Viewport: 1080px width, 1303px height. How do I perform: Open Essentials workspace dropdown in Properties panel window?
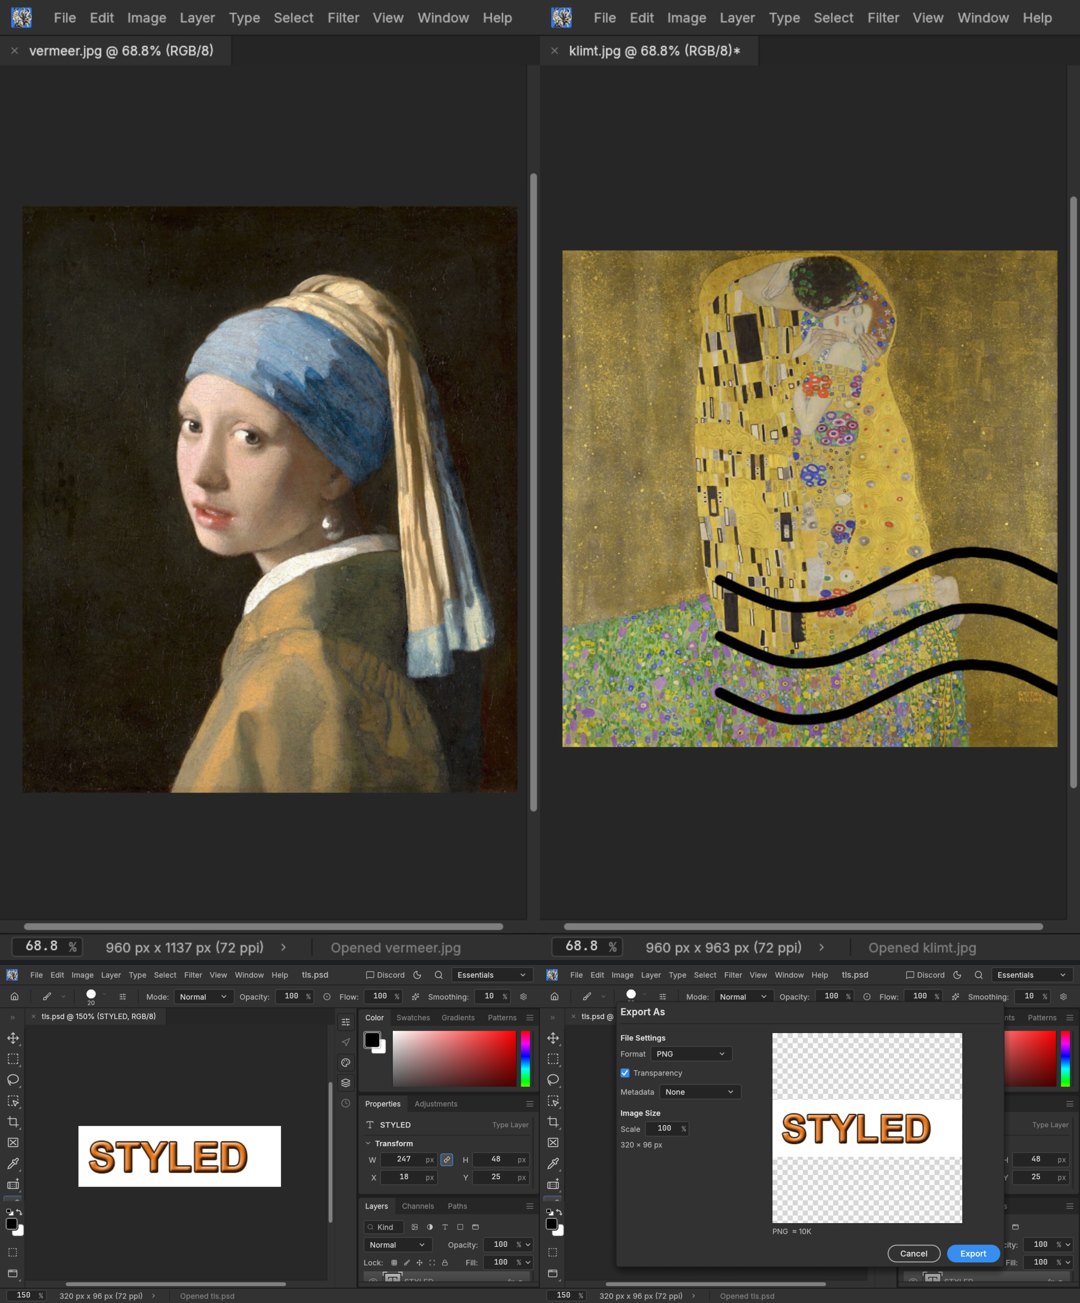coord(491,975)
